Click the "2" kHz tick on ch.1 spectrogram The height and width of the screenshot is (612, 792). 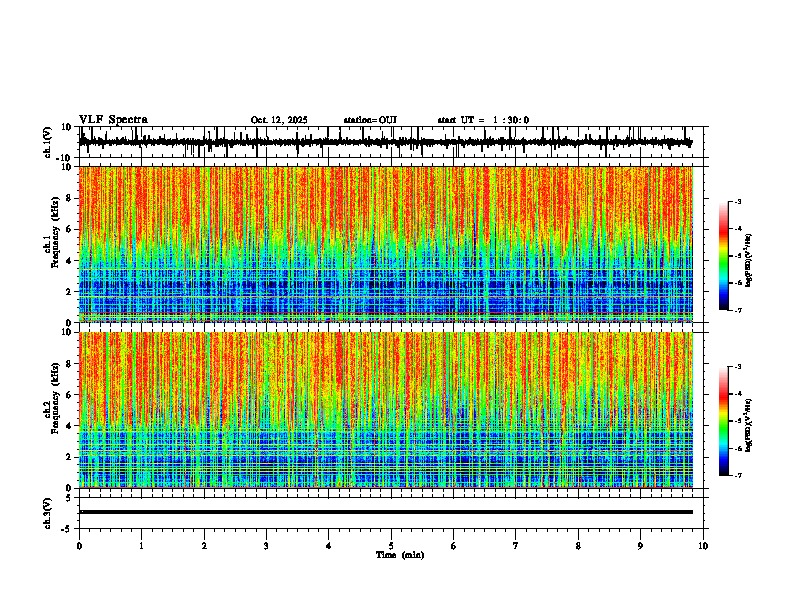69,291
